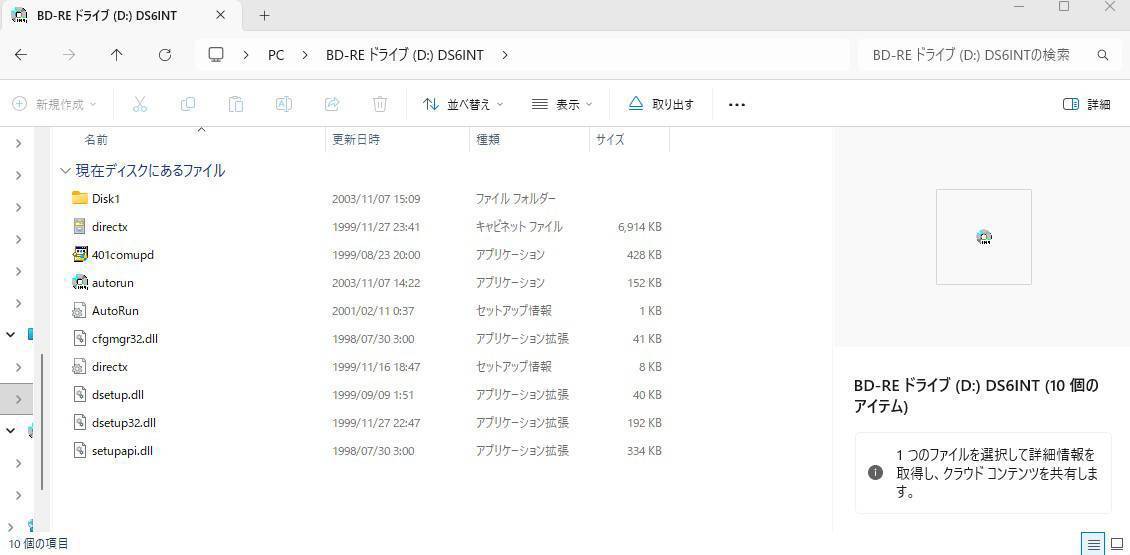Viewport: 1130px width, 555px height.
Task: Toggle the 詳細 details pane
Action: pyautogui.click(x=1087, y=105)
